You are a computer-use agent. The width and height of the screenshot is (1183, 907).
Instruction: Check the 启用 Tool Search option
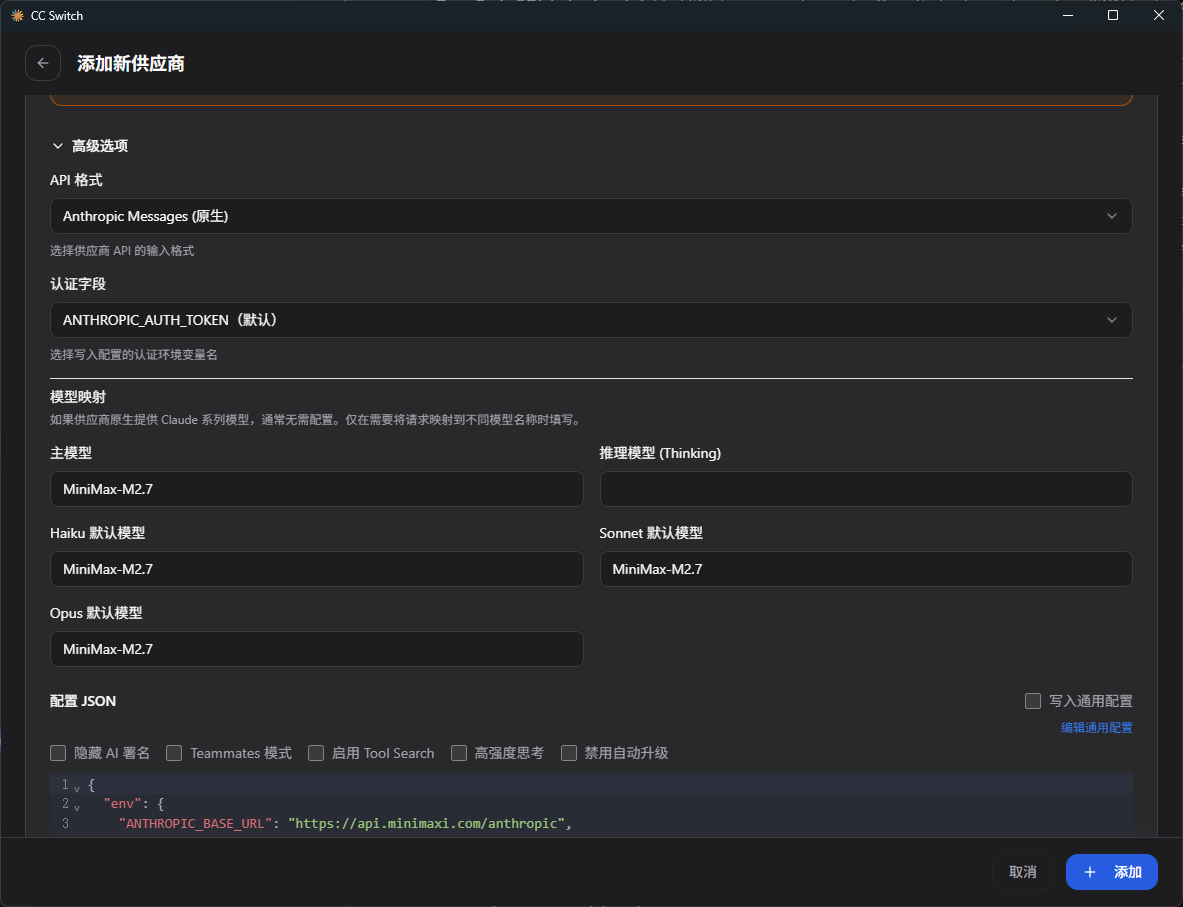click(x=316, y=753)
